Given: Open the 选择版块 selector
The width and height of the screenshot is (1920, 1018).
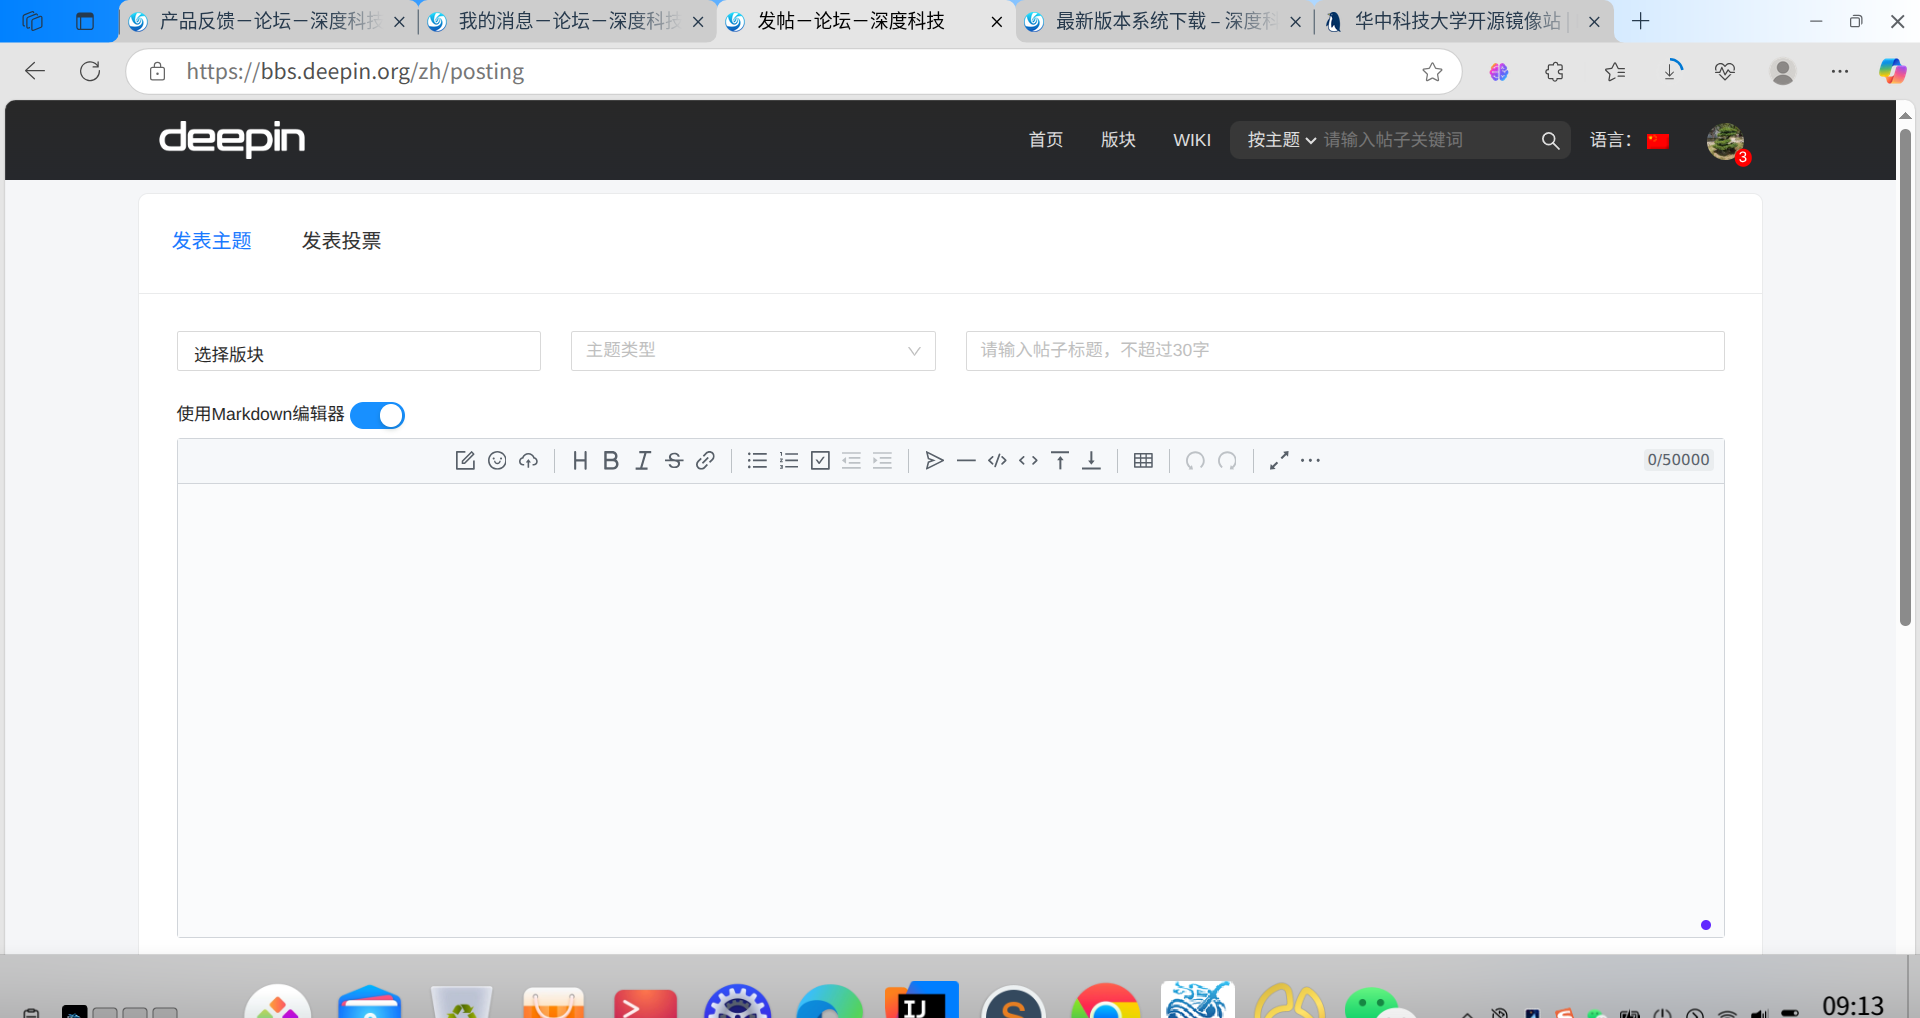Looking at the screenshot, I should pos(359,351).
